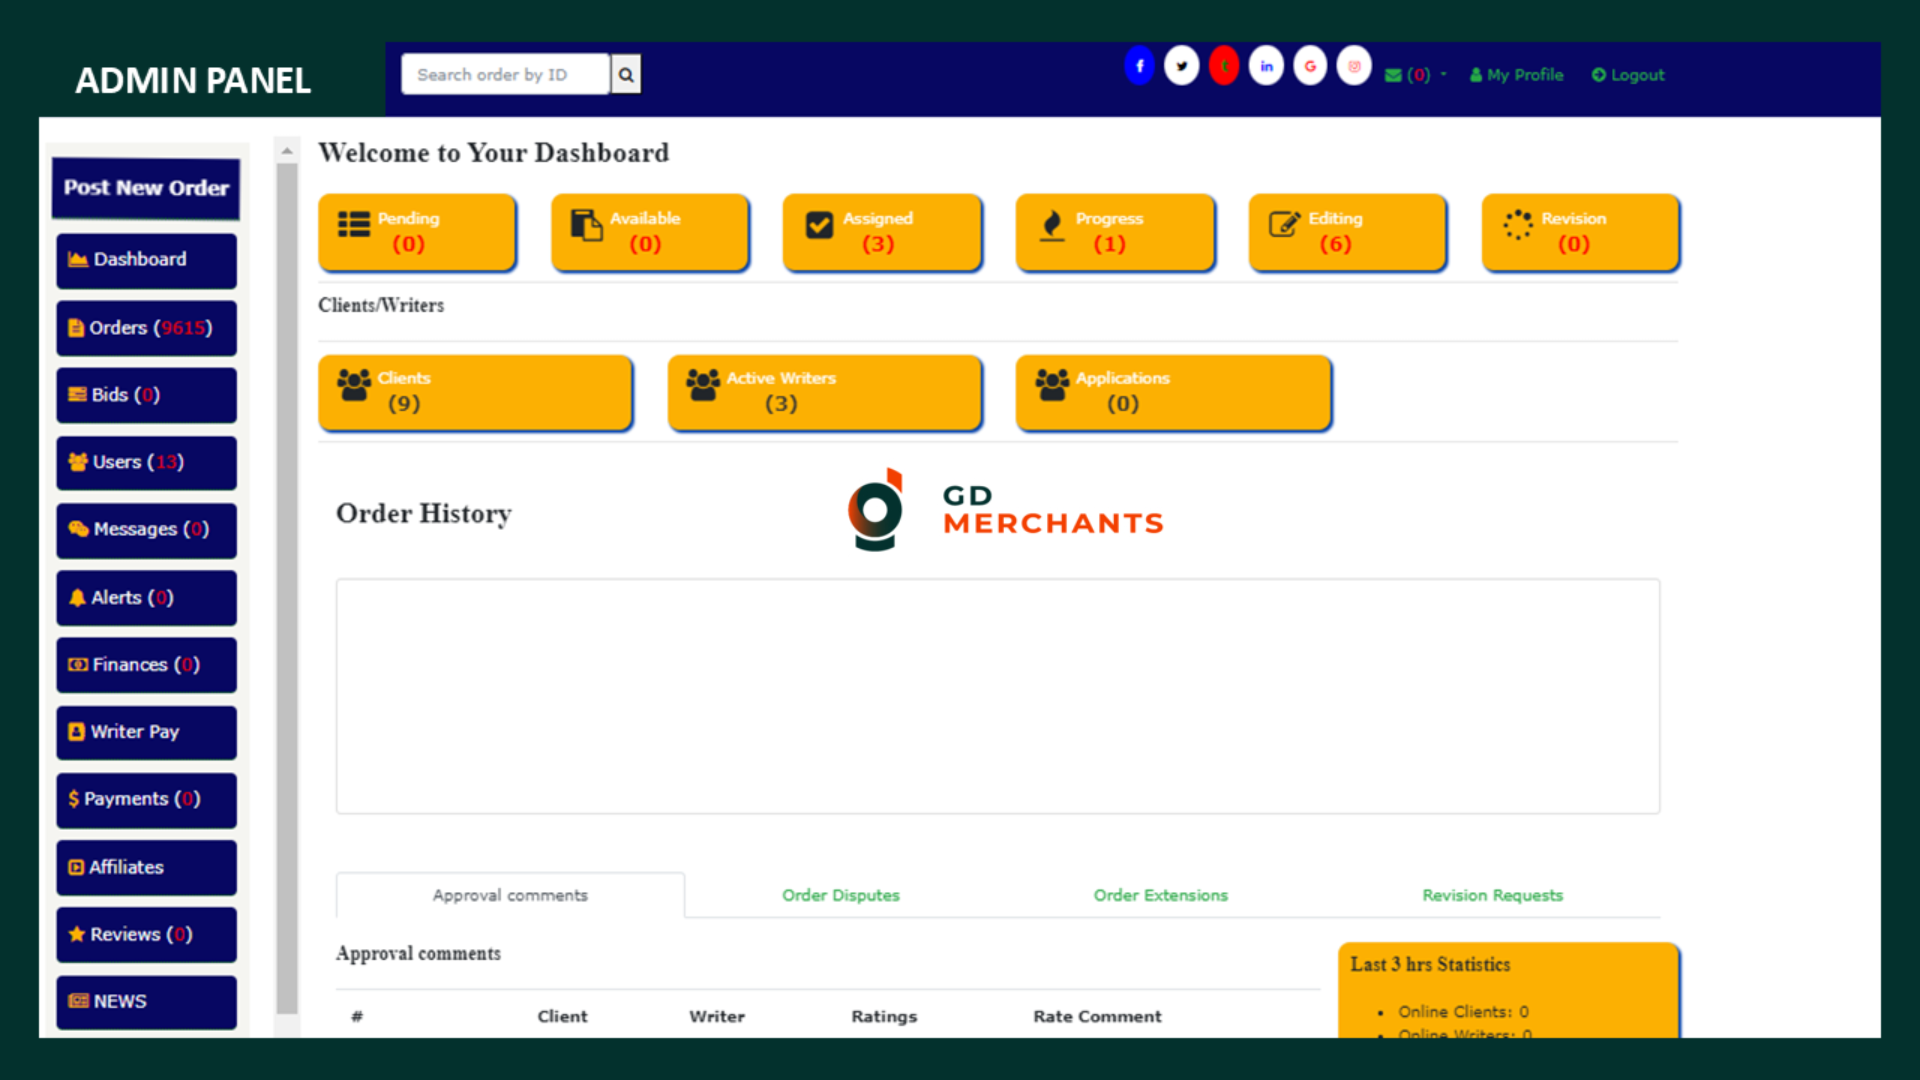Viewport: 1920px width, 1080px height.
Task: Open Orders in the sidebar
Action: tap(146, 328)
